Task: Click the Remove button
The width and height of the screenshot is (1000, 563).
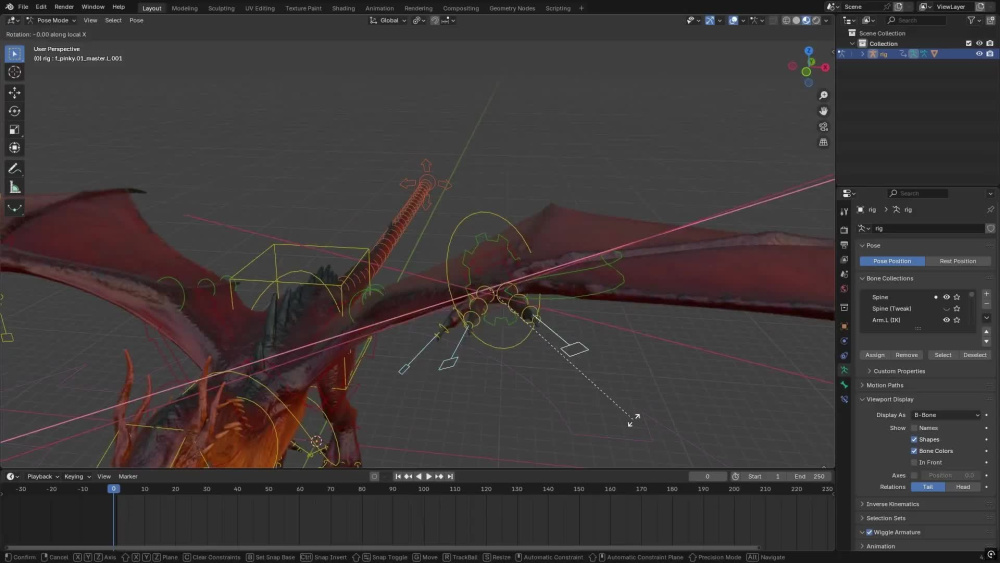Action: pyautogui.click(x=906, y=355)
